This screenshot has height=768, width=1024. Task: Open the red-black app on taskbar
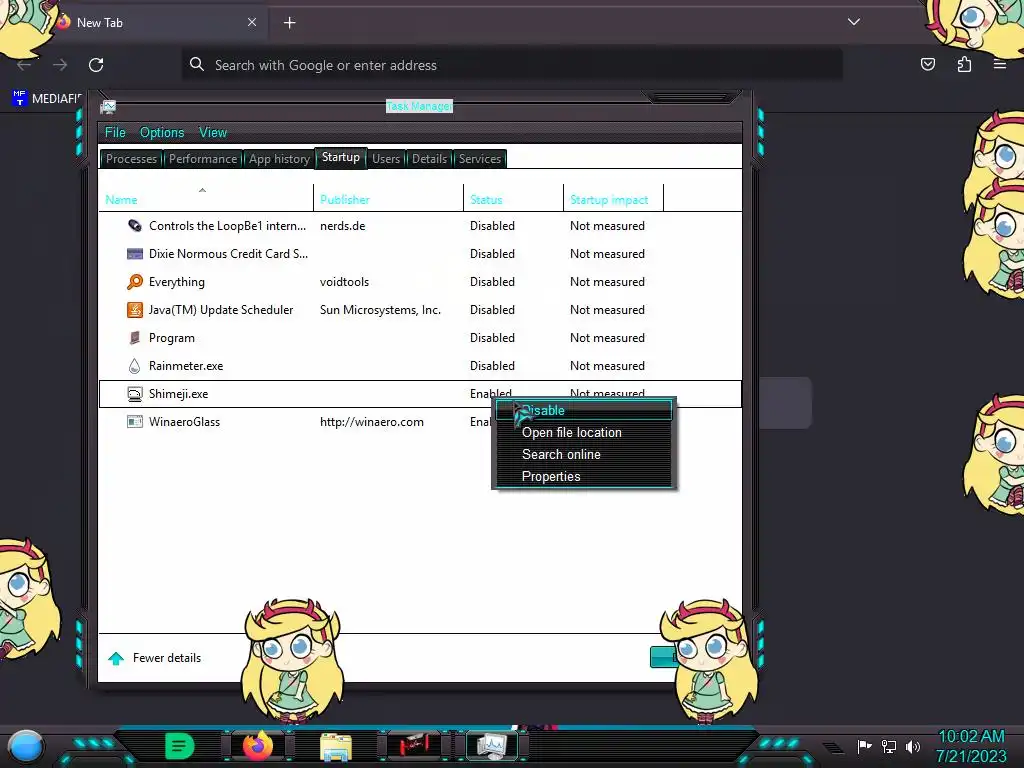tap(413, 745)
